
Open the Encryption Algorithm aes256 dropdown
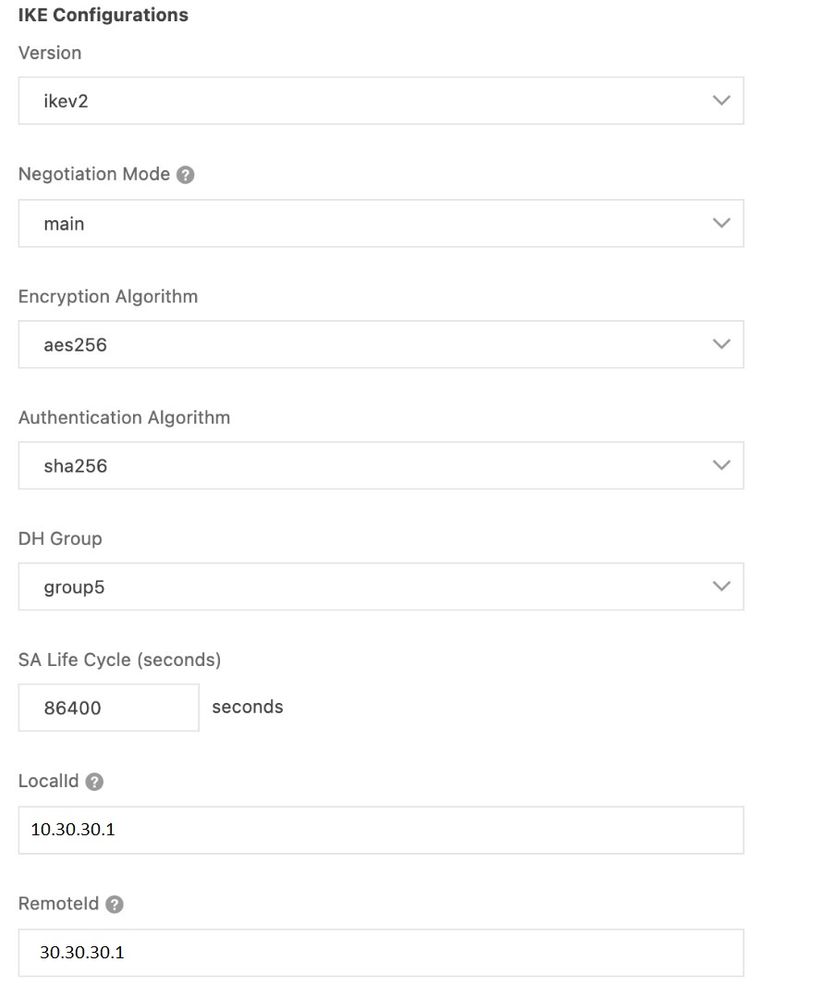tap(380, 345)
